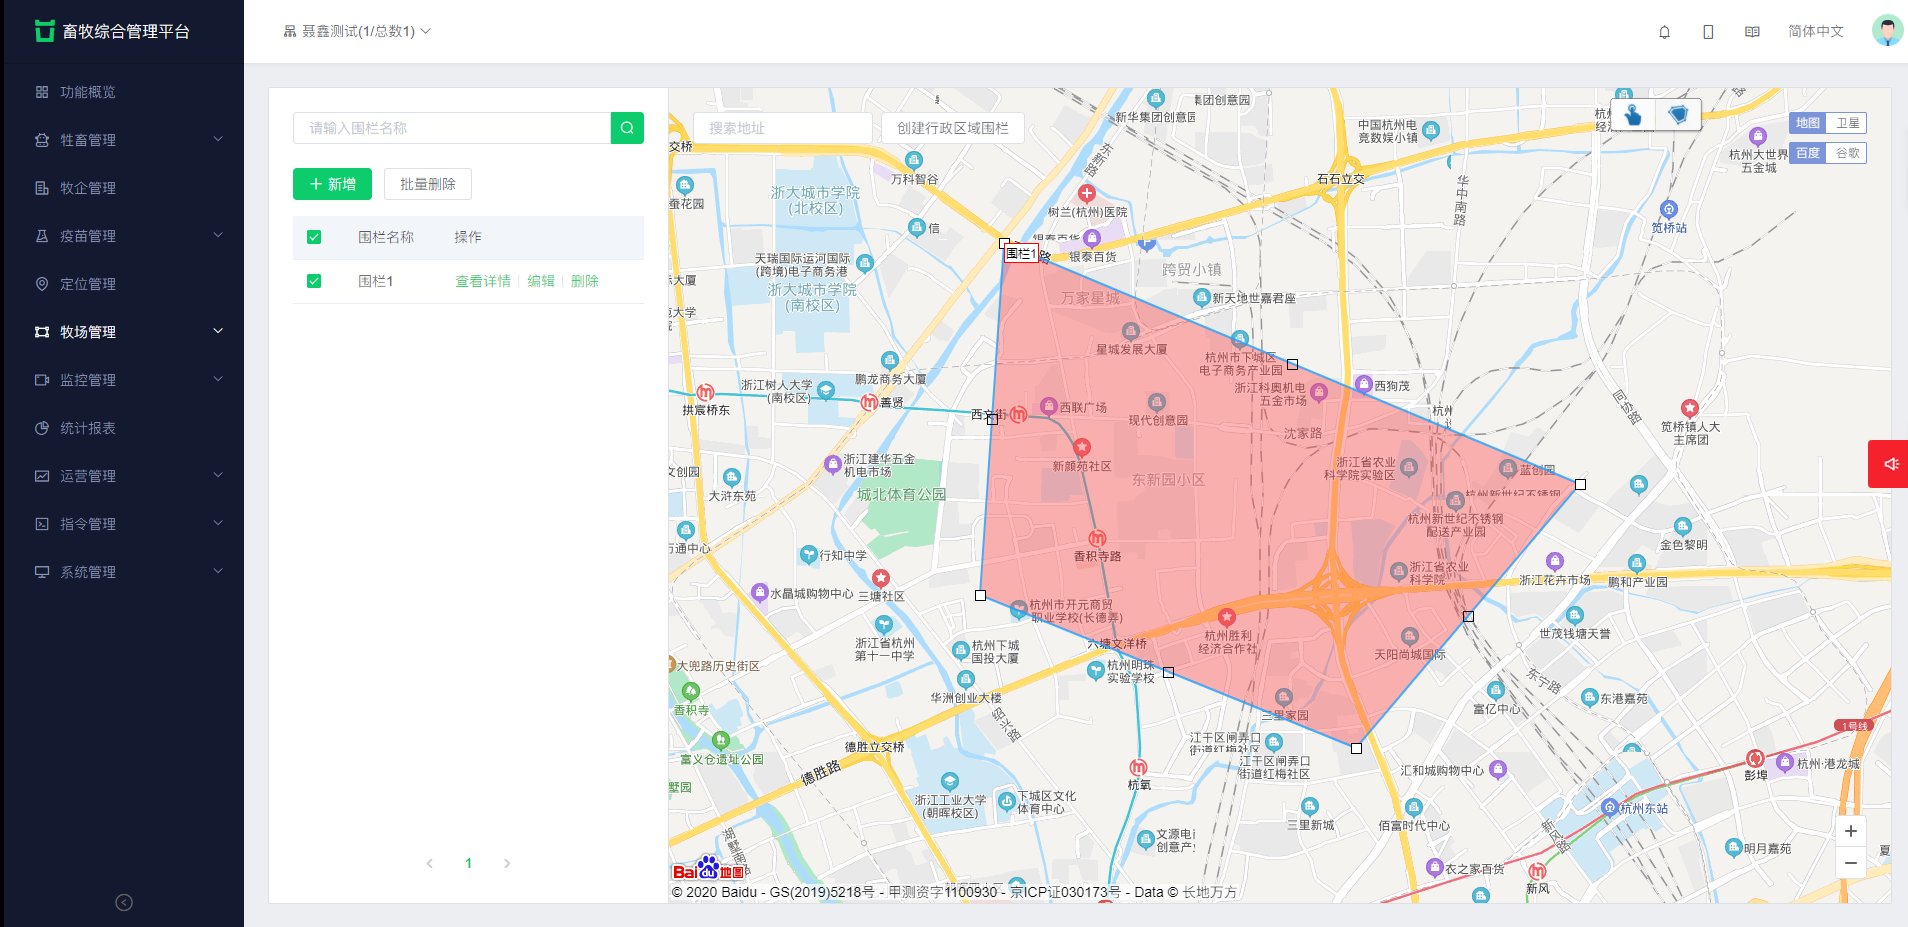Switch map to 地图 view

tap(1808, 123)
